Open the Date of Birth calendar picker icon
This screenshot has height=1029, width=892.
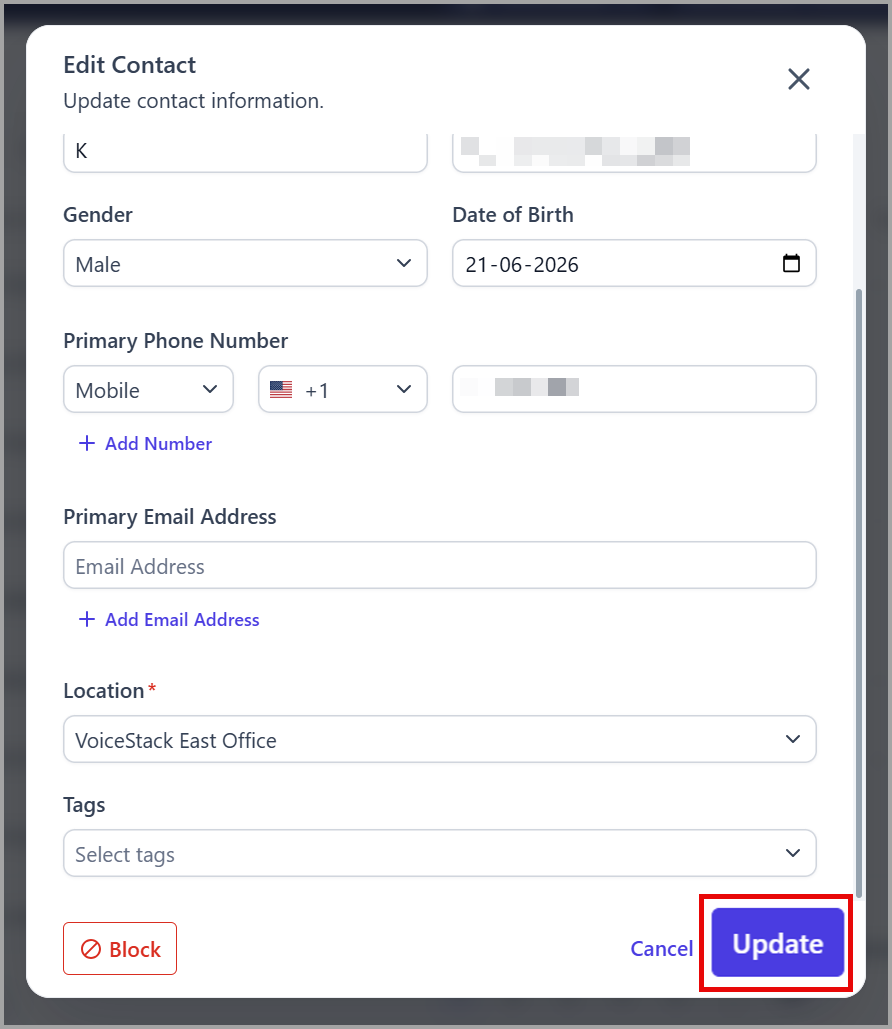pyautogui.click(x=791, y=263)
